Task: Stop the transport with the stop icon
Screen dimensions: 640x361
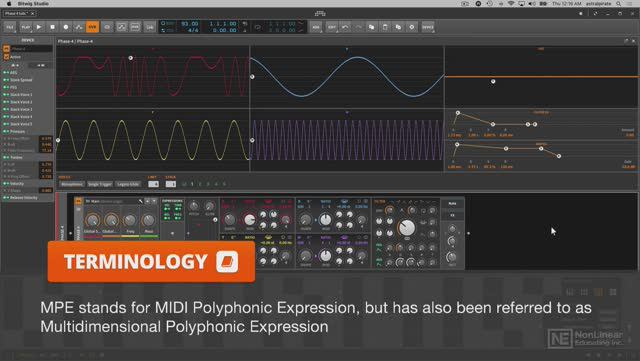Action: click(x=52, y=27)
